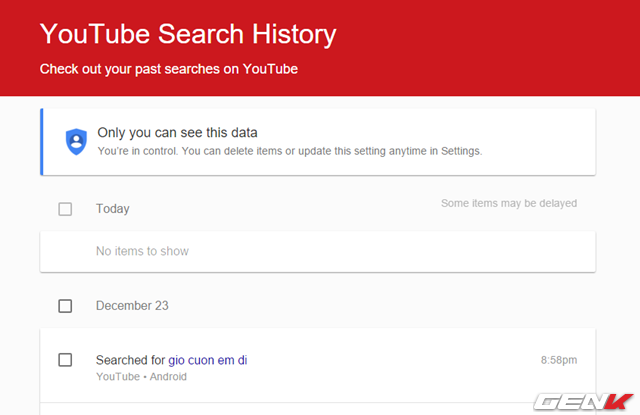Click 'Some items may be delayed' notice

pos(509,203)
